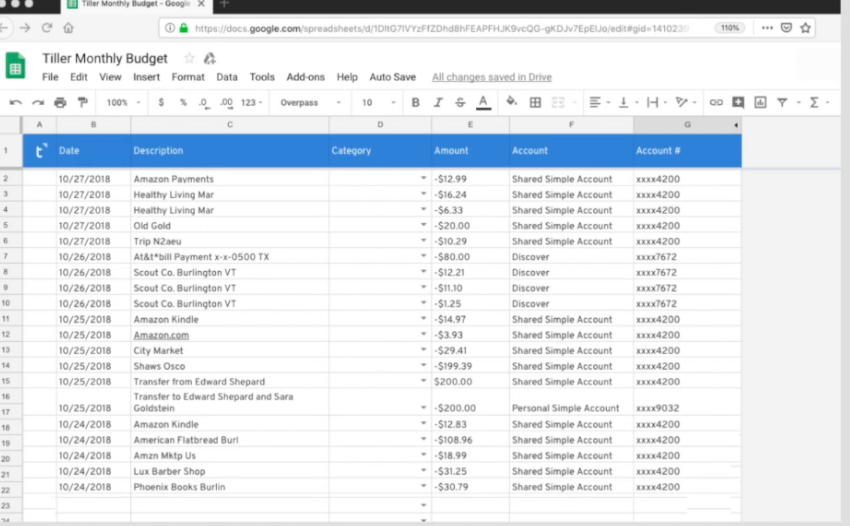Open browser page actions ellipsis menu
850x526 pixels.
767,28
